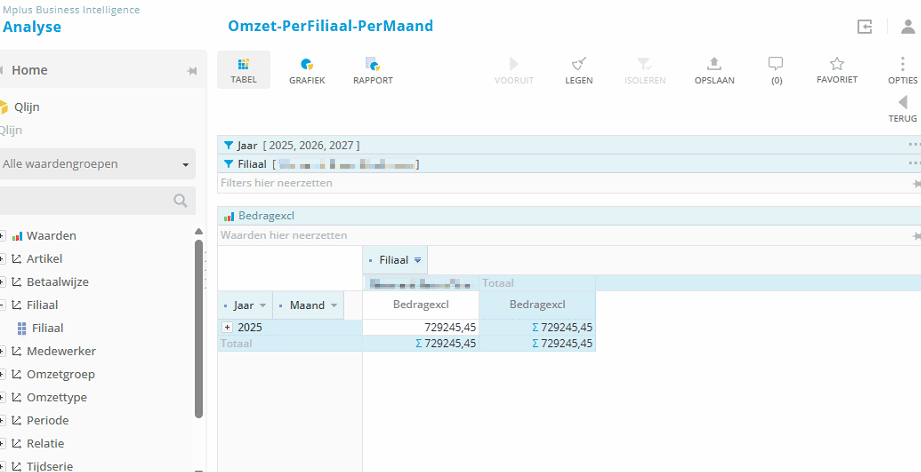This screenshot has height=472, width=921.
Task: Click the Filiaal filter funnel icon
Action: click(x=228, y=164)
